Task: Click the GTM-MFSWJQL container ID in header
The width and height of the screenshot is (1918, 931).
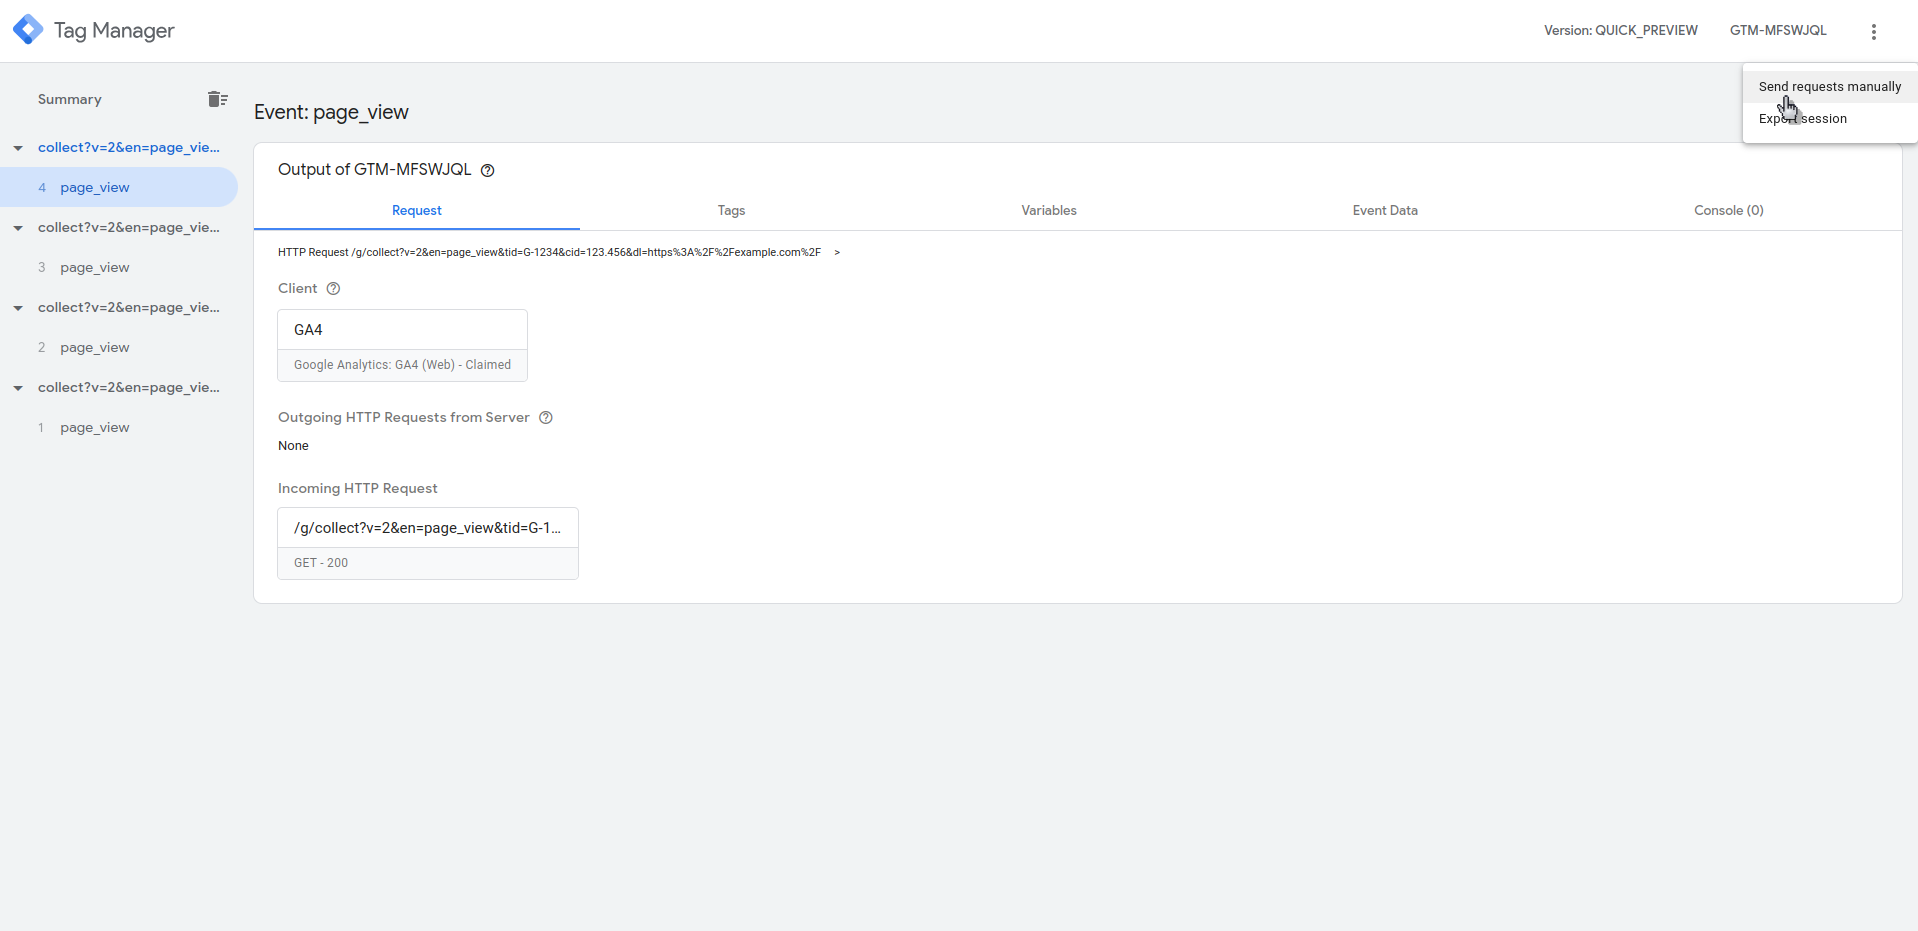Action: click(1778, 30)
